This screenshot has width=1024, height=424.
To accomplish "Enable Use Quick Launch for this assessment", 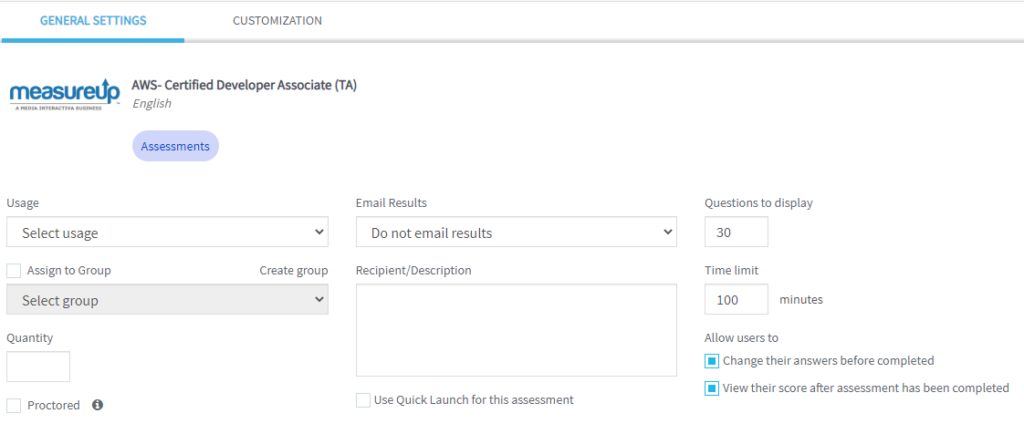I will [x=362, y=400].
